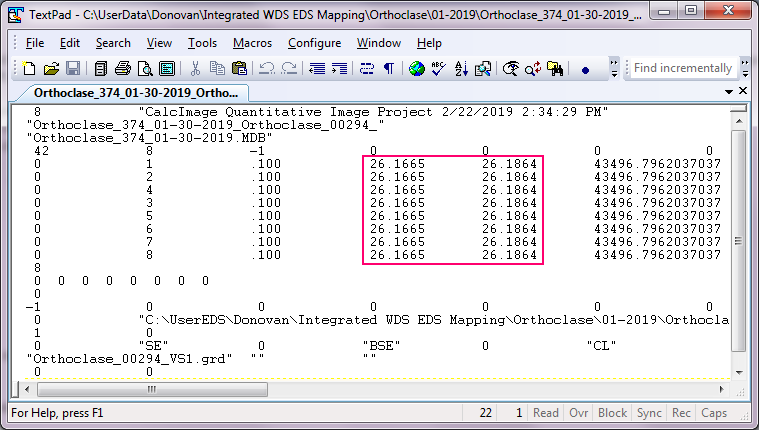Click the Open file folder icon

pos(51,69)
